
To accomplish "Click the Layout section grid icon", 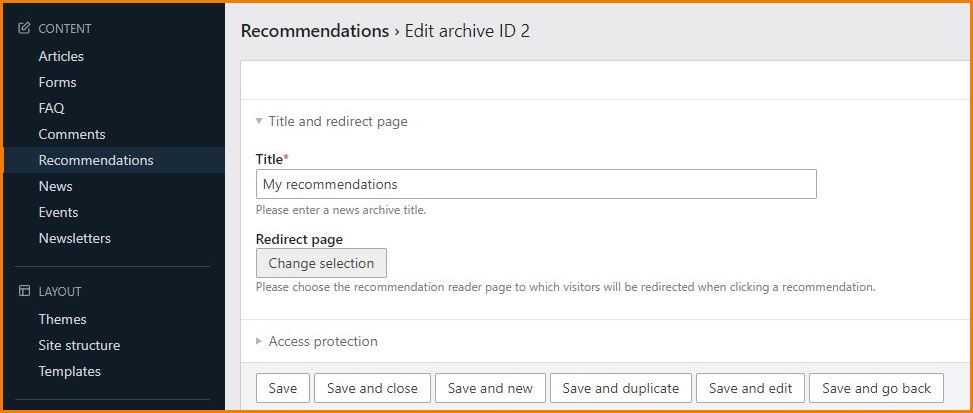I will [25, 292].
